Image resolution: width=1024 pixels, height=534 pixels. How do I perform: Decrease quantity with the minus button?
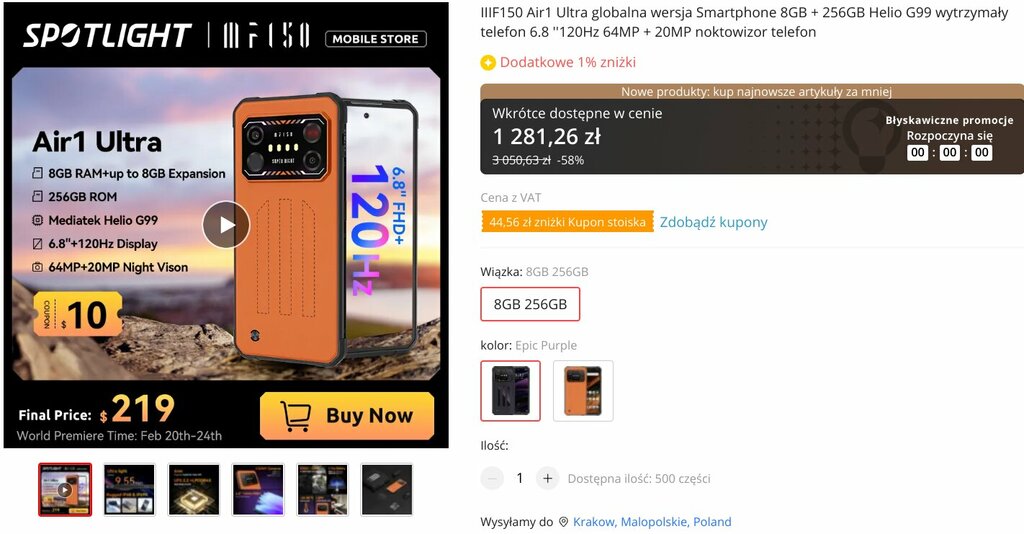point(492,479)
